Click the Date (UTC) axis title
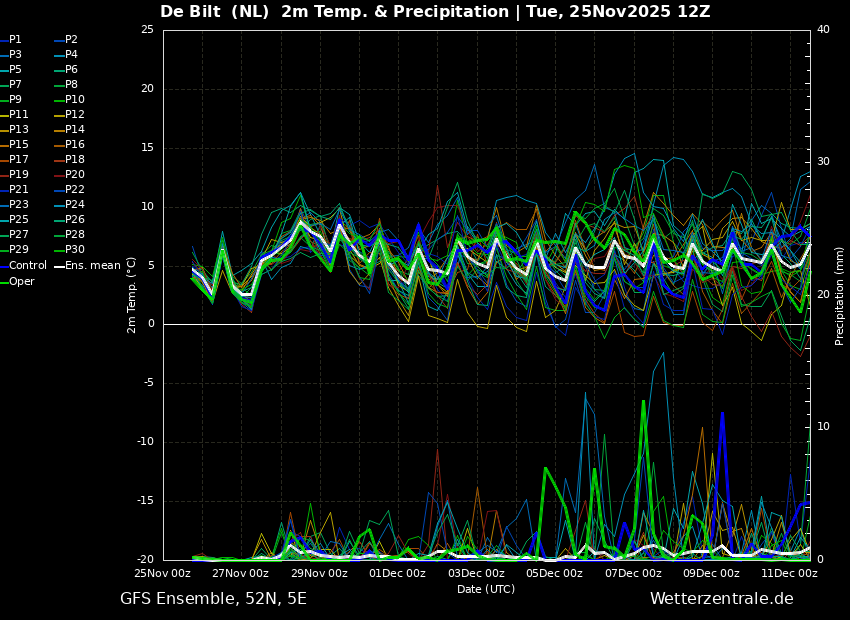 coord(486,589)
